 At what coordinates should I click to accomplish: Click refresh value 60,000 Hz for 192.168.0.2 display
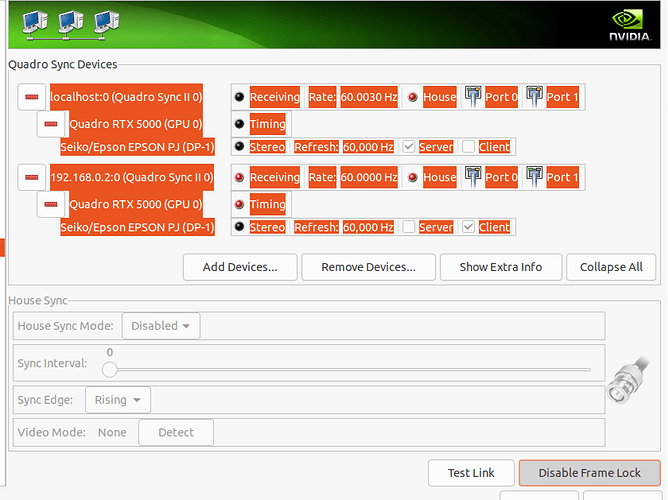(369, 227)
